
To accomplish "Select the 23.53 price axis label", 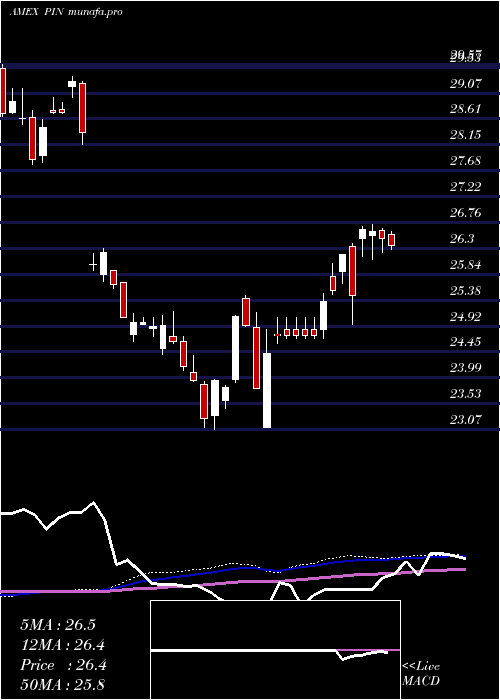I will (466, 394).
